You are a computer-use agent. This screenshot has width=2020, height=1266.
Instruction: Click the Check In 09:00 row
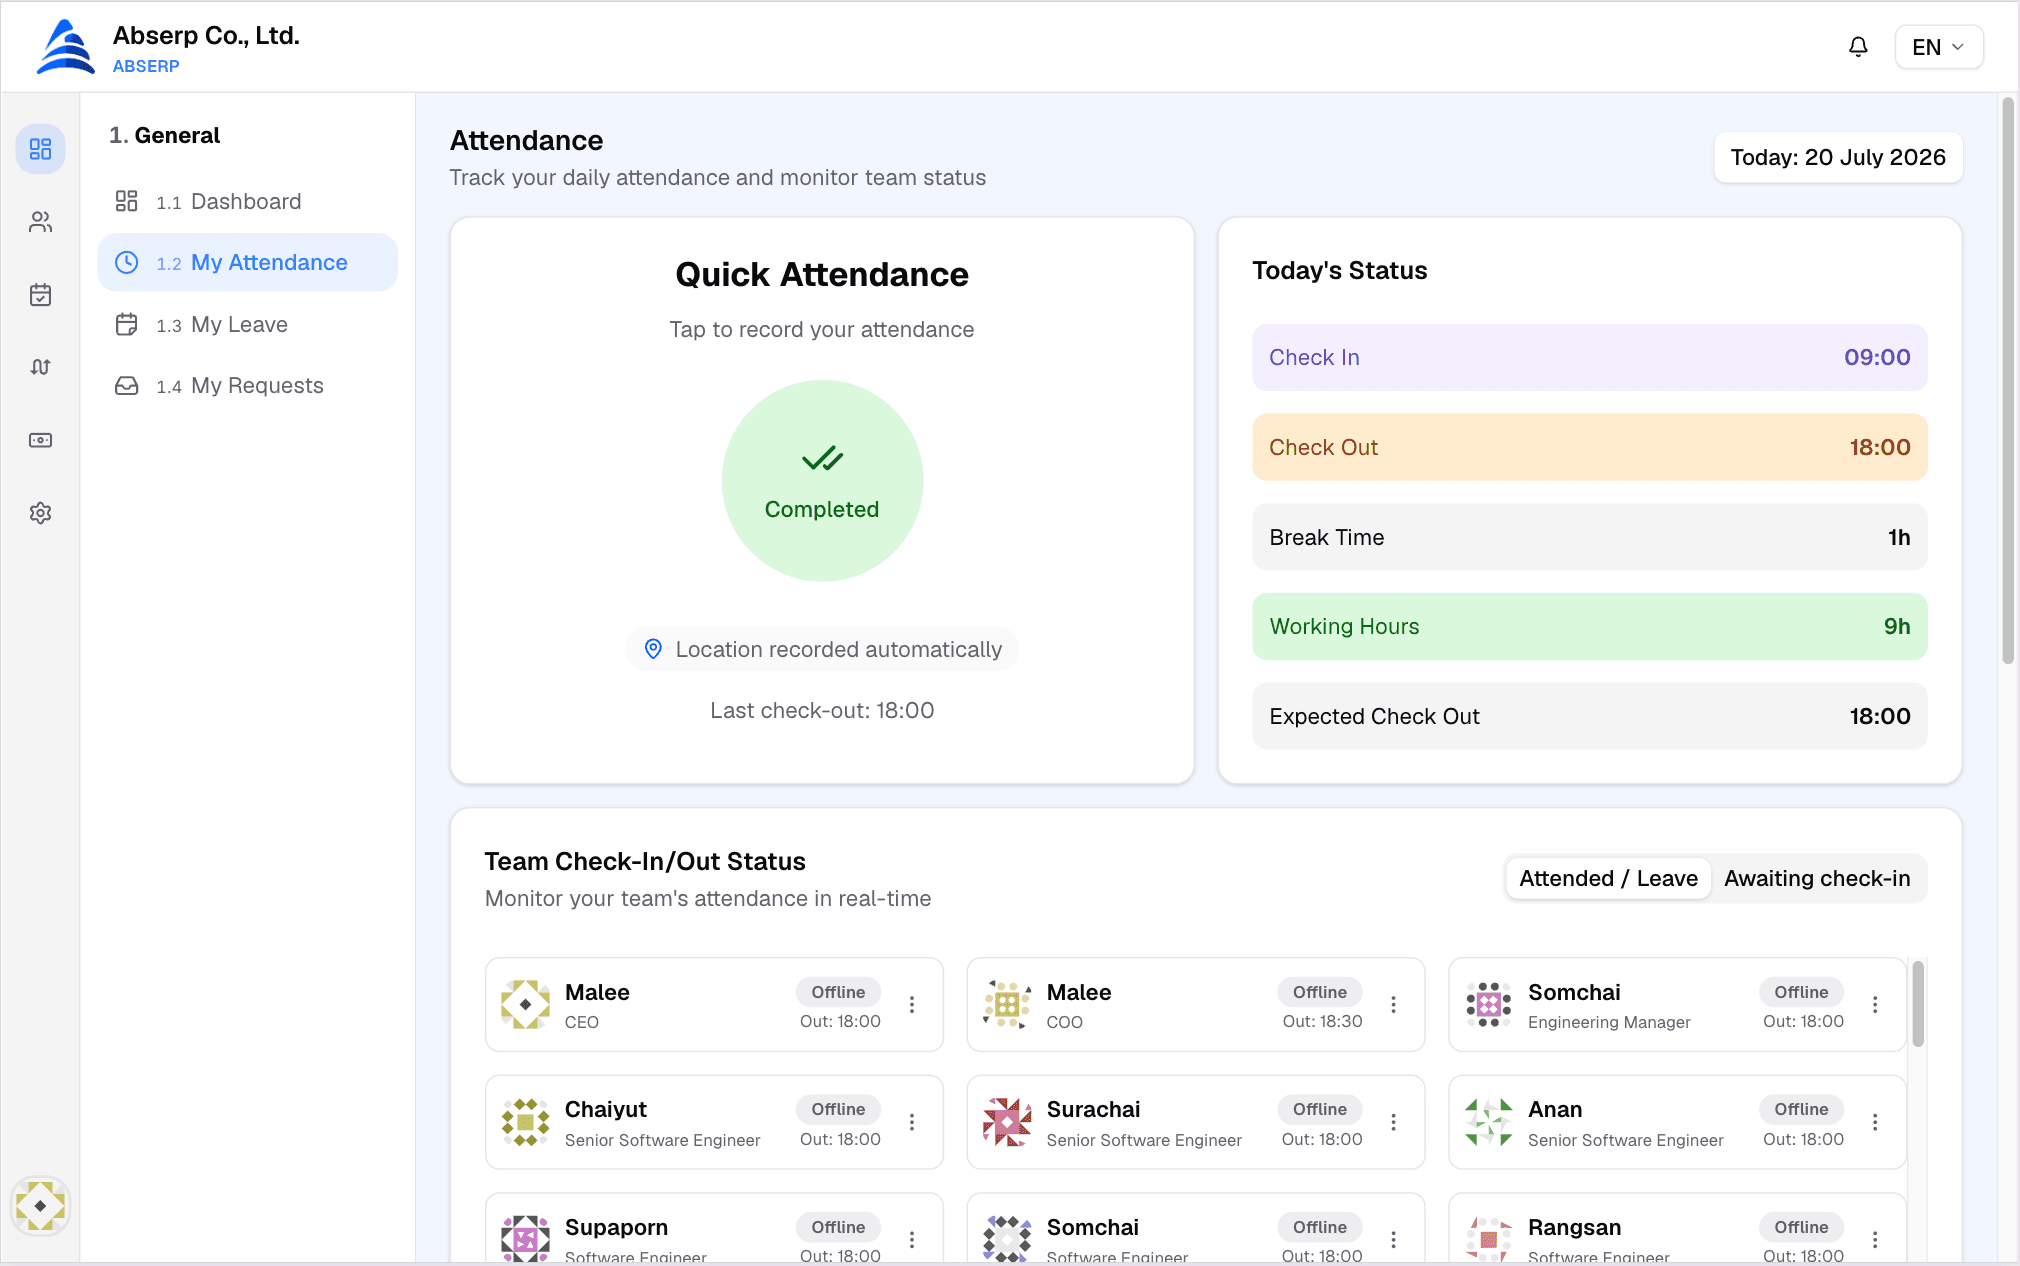coord(1589,357)
